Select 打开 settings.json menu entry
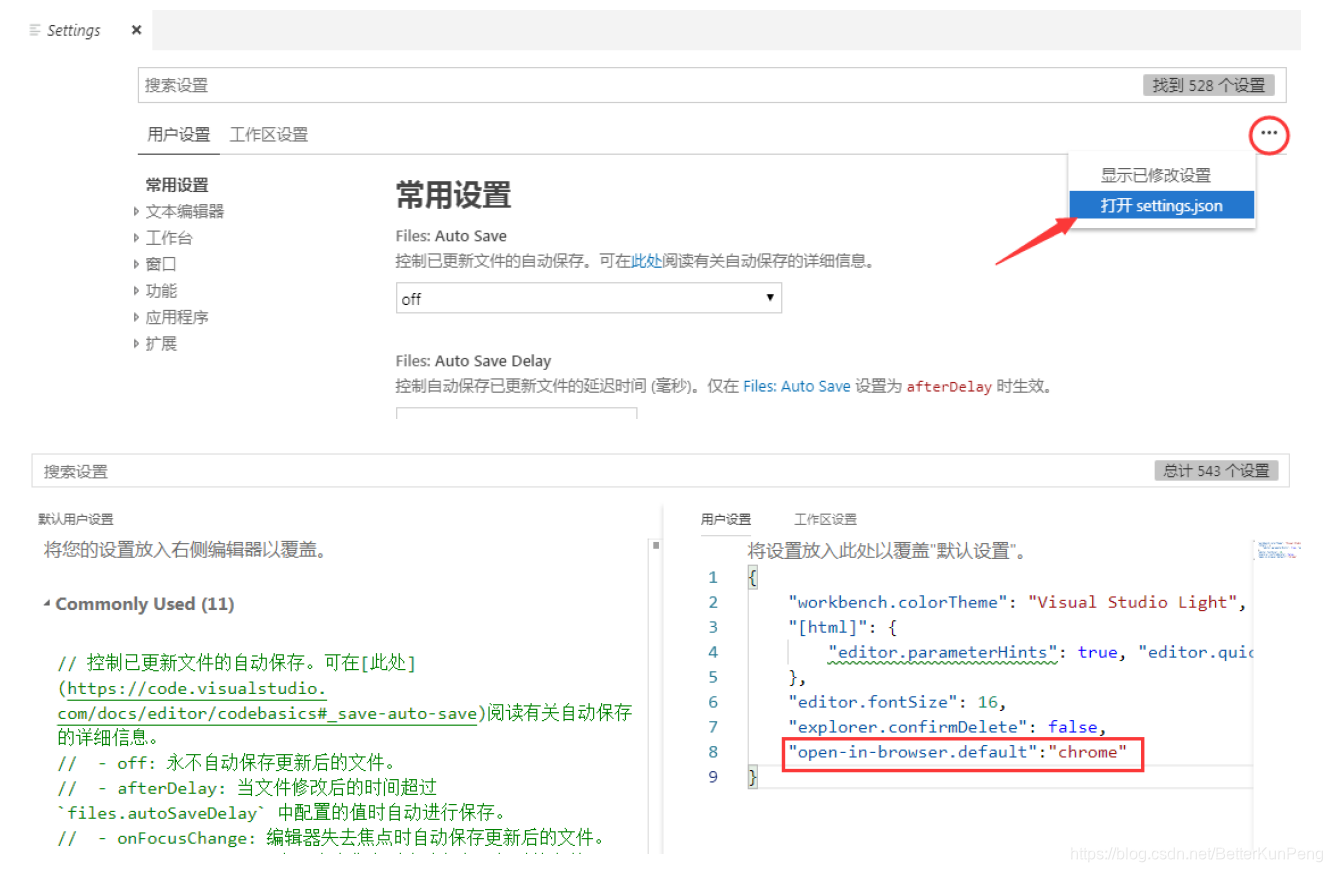Image resolution: width=1332 pixels, height=872 pixels. click(x=1161, y=206)
